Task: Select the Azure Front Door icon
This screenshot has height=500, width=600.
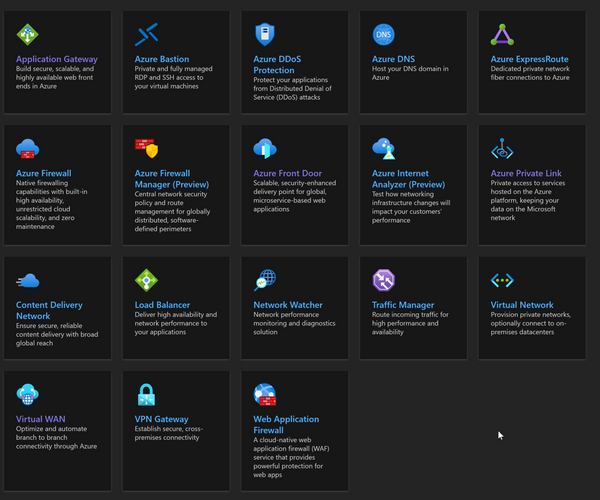Action: (x=265, y=149)
